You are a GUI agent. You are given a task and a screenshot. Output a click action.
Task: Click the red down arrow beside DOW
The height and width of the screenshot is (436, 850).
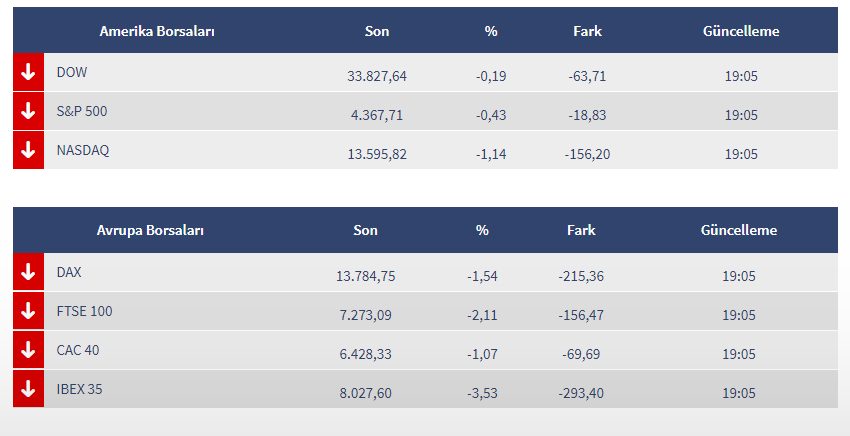pos(28,72)
